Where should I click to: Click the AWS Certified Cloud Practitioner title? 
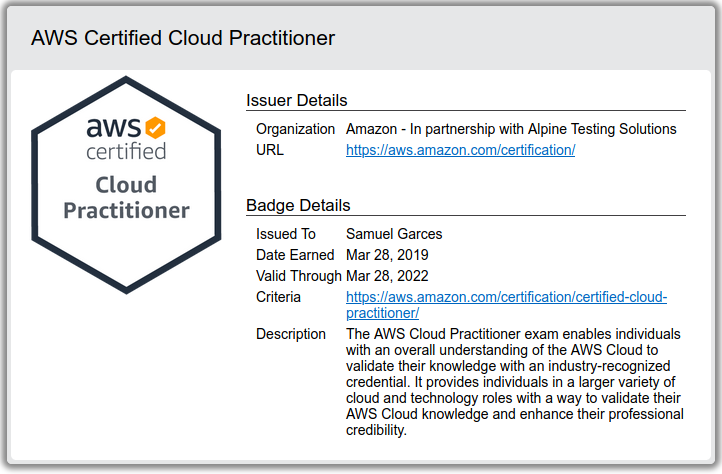point(183,38)
